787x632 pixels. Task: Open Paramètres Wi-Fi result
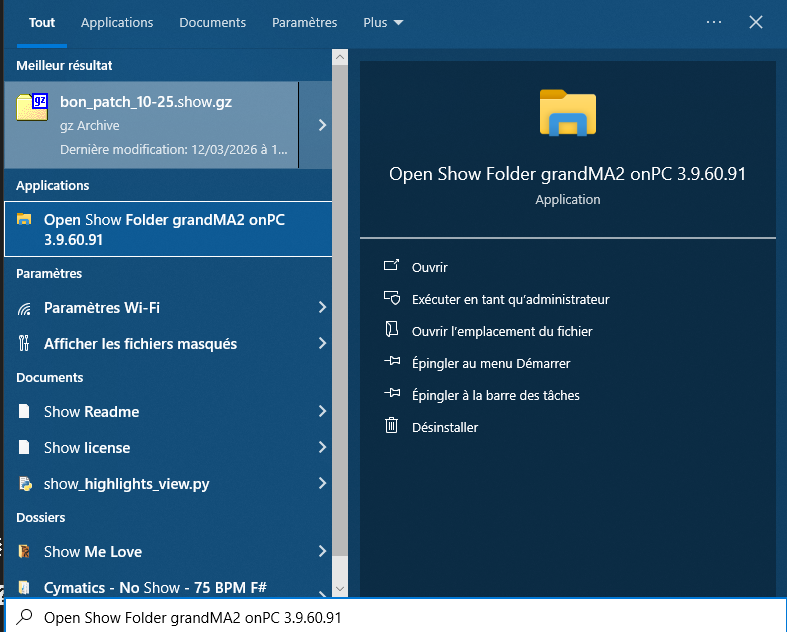coord(168,308)
